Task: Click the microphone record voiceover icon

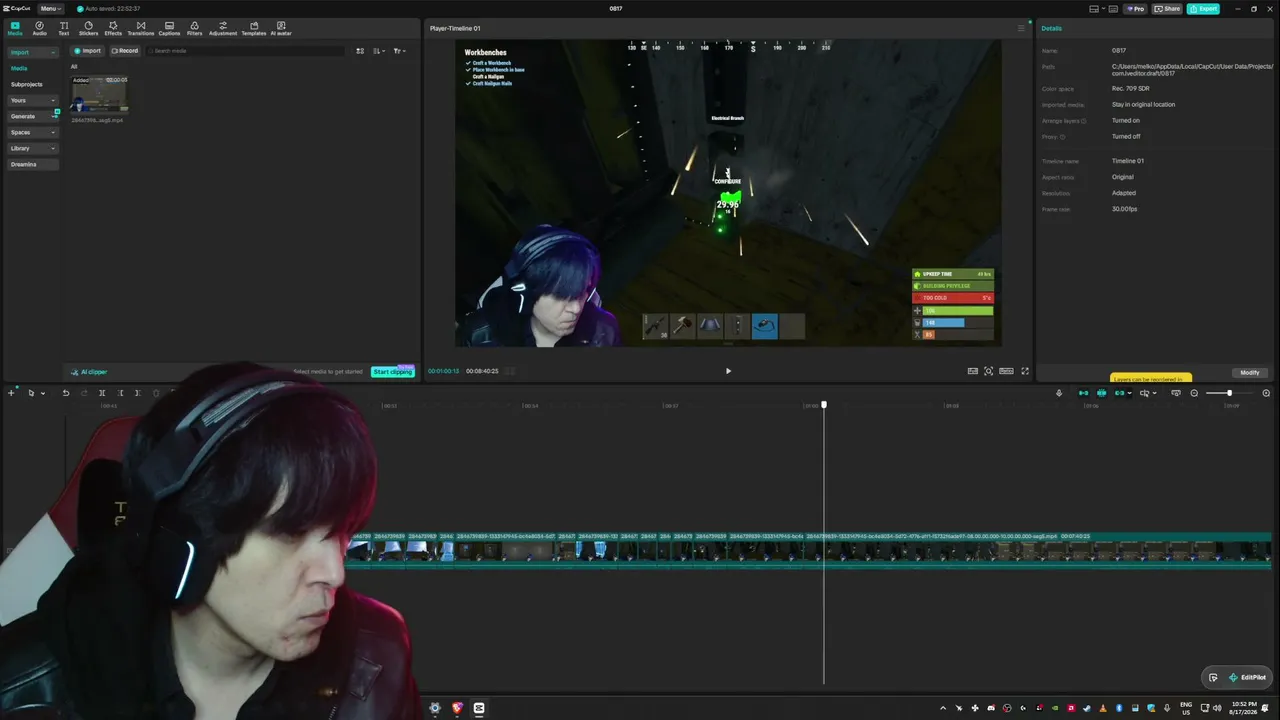Action: 1059,393
